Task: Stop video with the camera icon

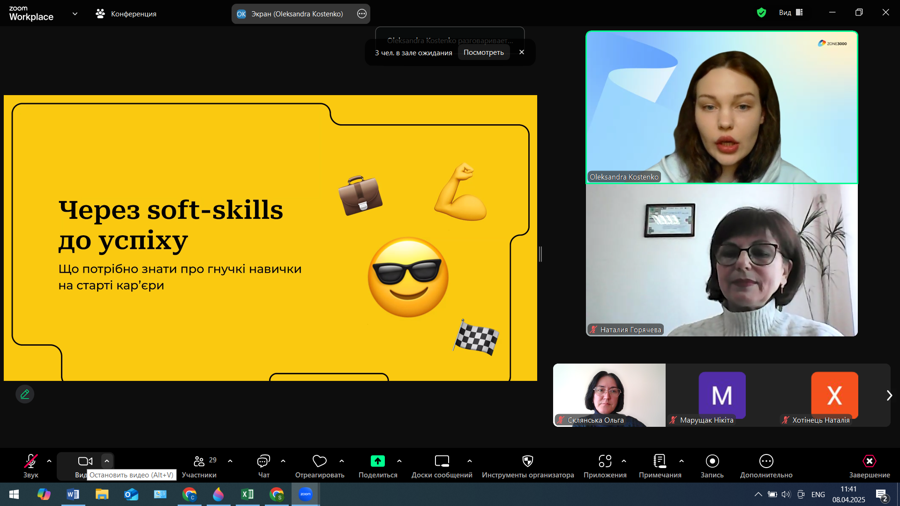Action: click(85, 461)
